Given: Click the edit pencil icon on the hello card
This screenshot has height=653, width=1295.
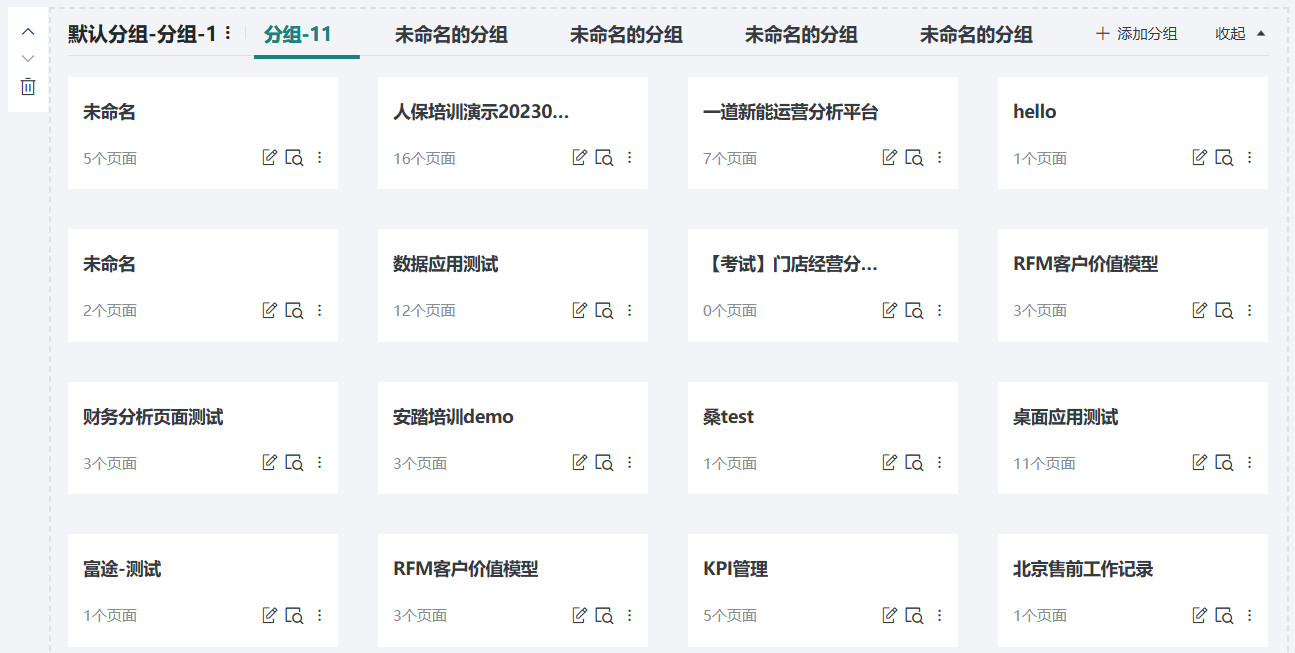Looking at the screenshot, I should [1199, 157].
